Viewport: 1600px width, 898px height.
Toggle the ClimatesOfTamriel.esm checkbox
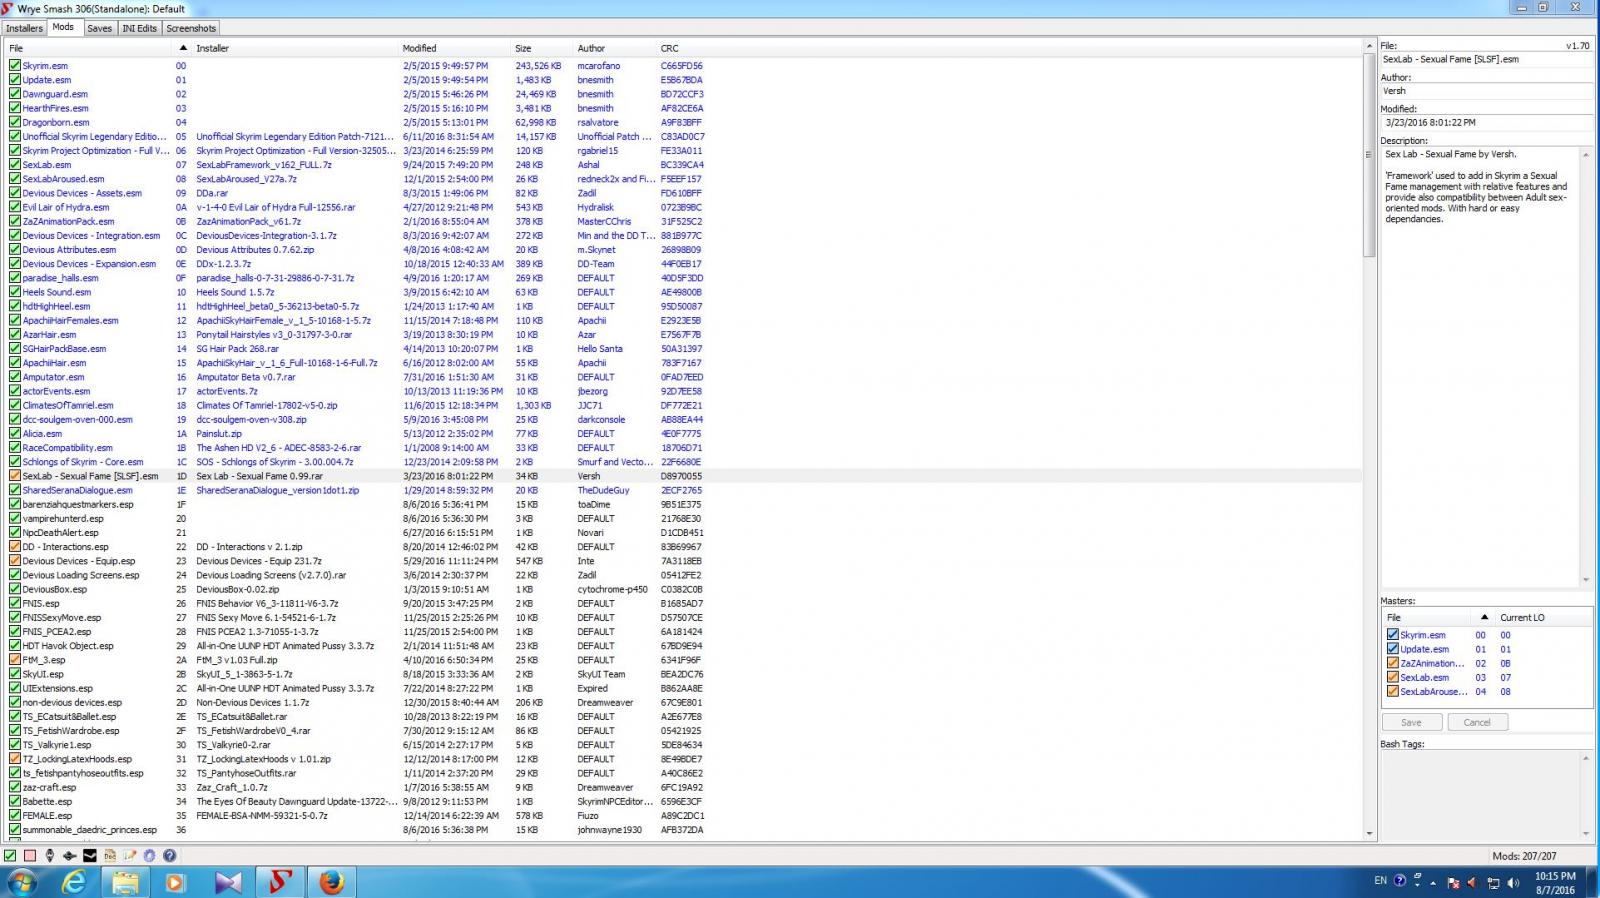(x=15, y=405)
